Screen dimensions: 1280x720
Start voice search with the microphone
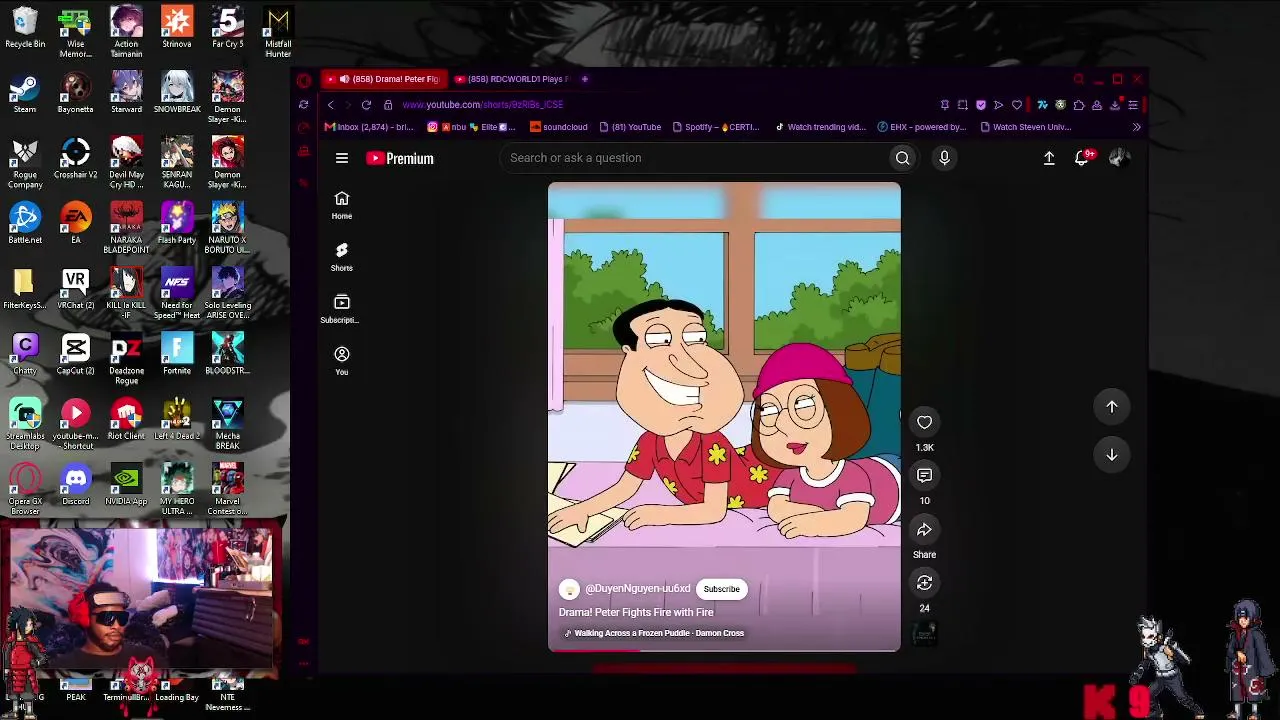(x=944, y=158)
